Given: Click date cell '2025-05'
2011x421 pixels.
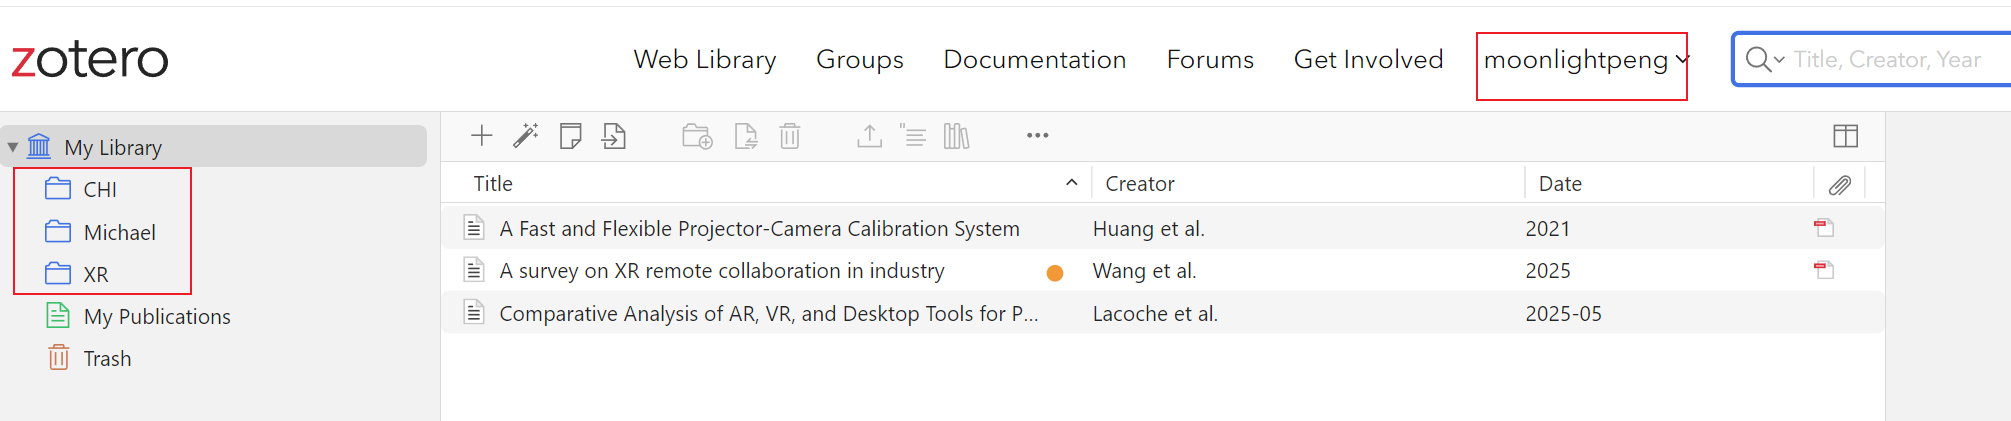Looking at the screenshot, I should [x=1564, y=314].
